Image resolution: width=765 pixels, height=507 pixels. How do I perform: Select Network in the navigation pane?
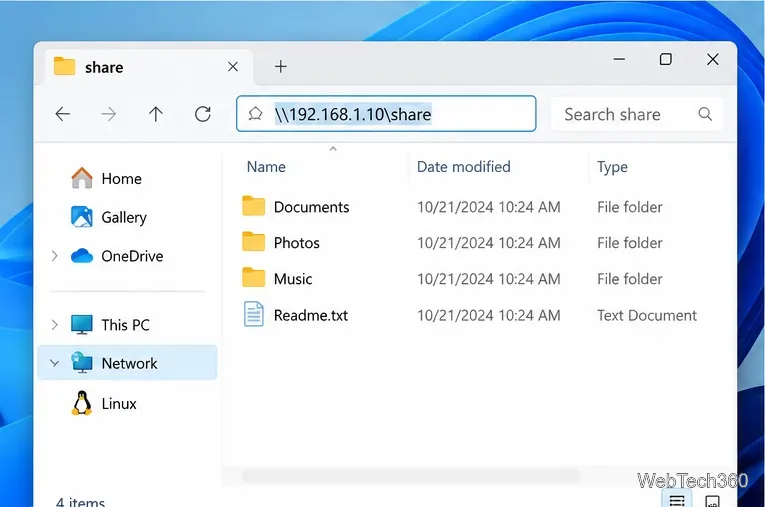pos(129,364)
